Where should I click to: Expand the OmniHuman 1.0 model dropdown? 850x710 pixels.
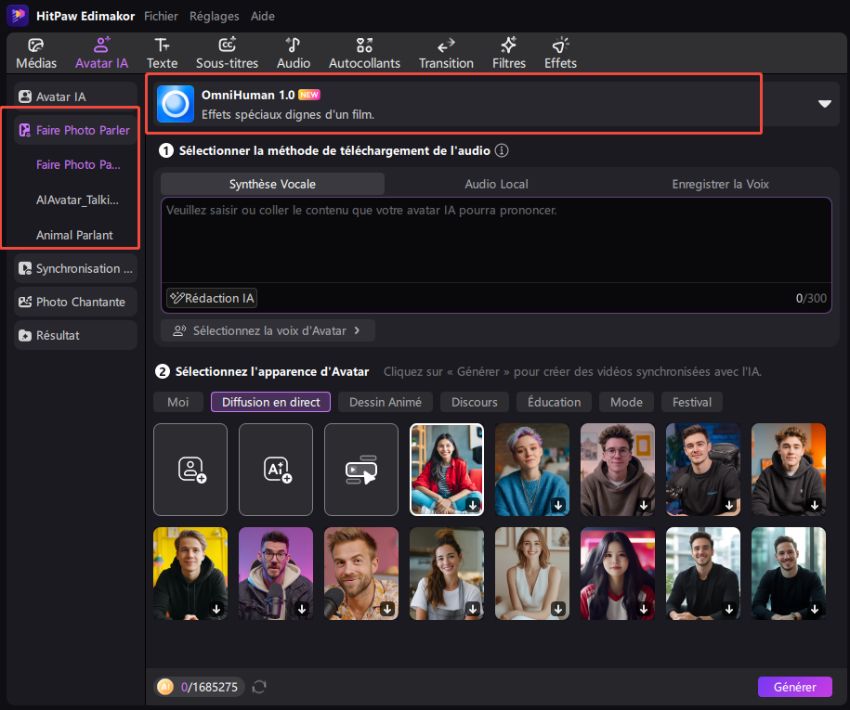click(825, 104)
